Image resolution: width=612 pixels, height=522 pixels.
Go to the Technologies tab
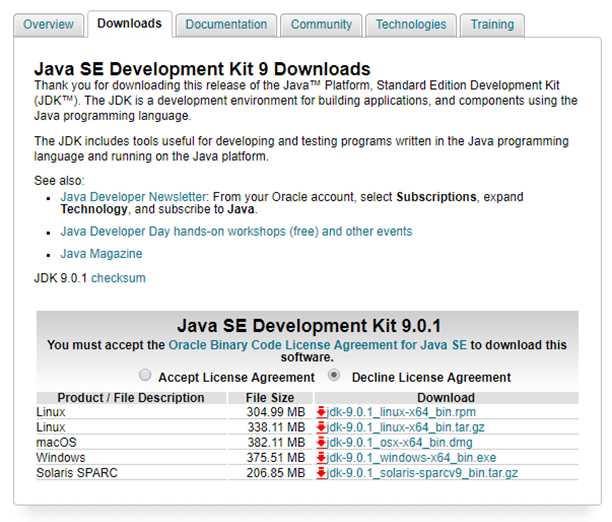411,25
